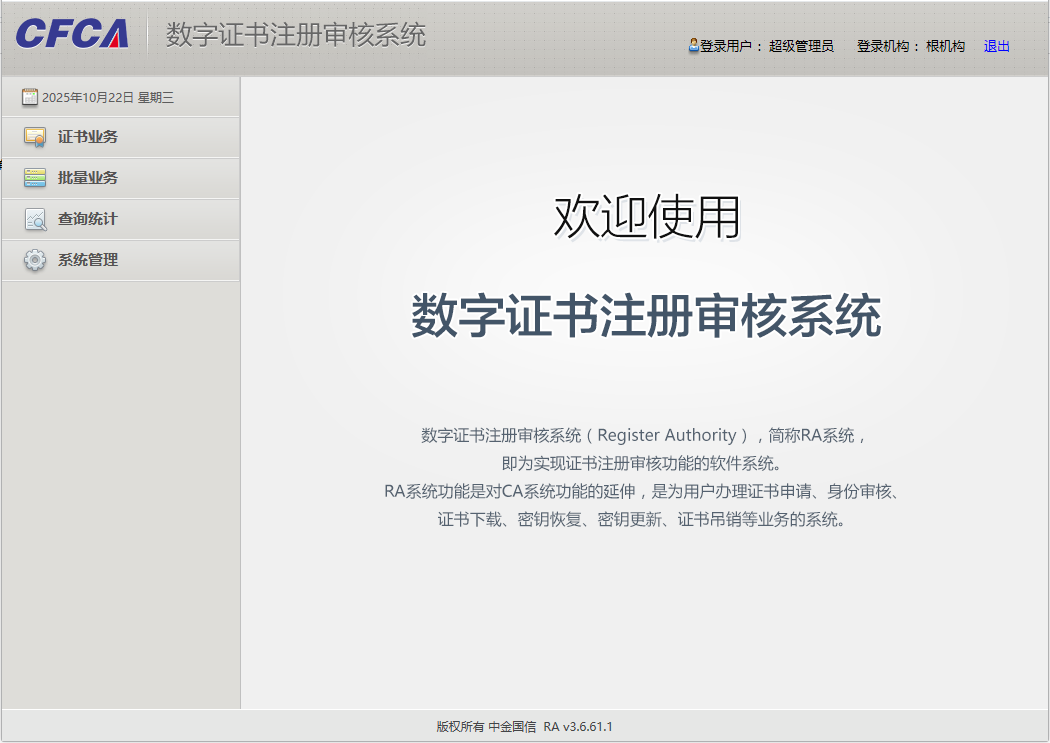Click the calendar icon beside the date
Image resolution: width=1050 pixels, height=743 pixels.
click(32, 96)
